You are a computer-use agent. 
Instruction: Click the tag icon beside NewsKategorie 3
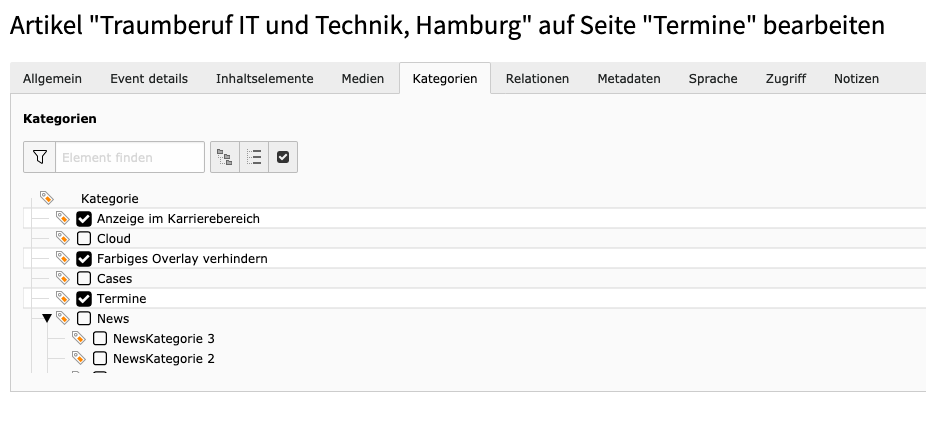click(x=79, y=338)
